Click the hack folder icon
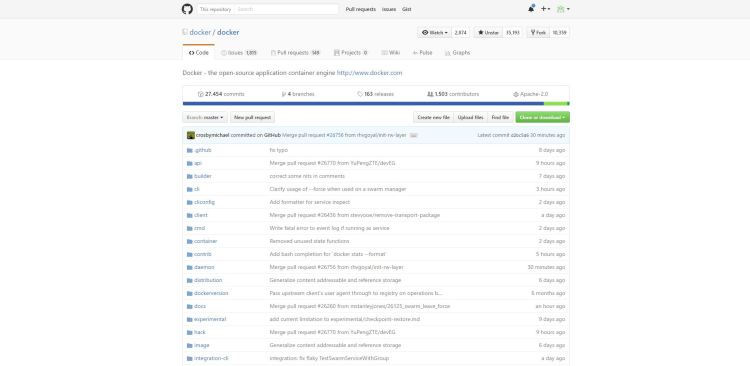 point(189,332)
